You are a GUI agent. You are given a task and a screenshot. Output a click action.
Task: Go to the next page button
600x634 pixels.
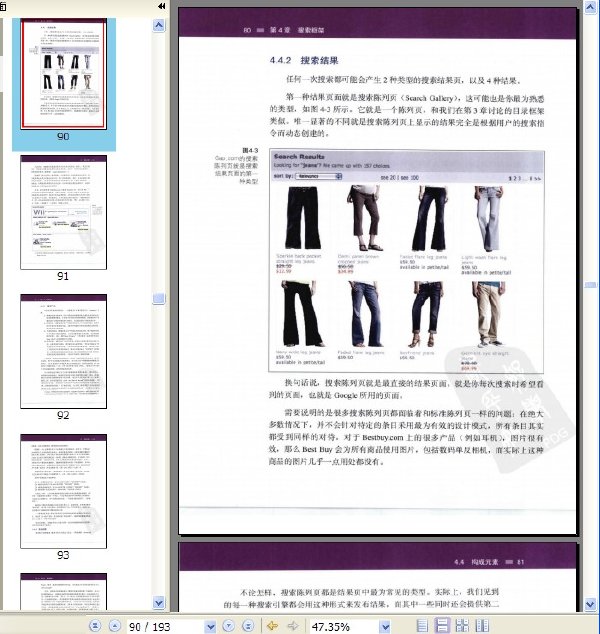coord(228,626)
